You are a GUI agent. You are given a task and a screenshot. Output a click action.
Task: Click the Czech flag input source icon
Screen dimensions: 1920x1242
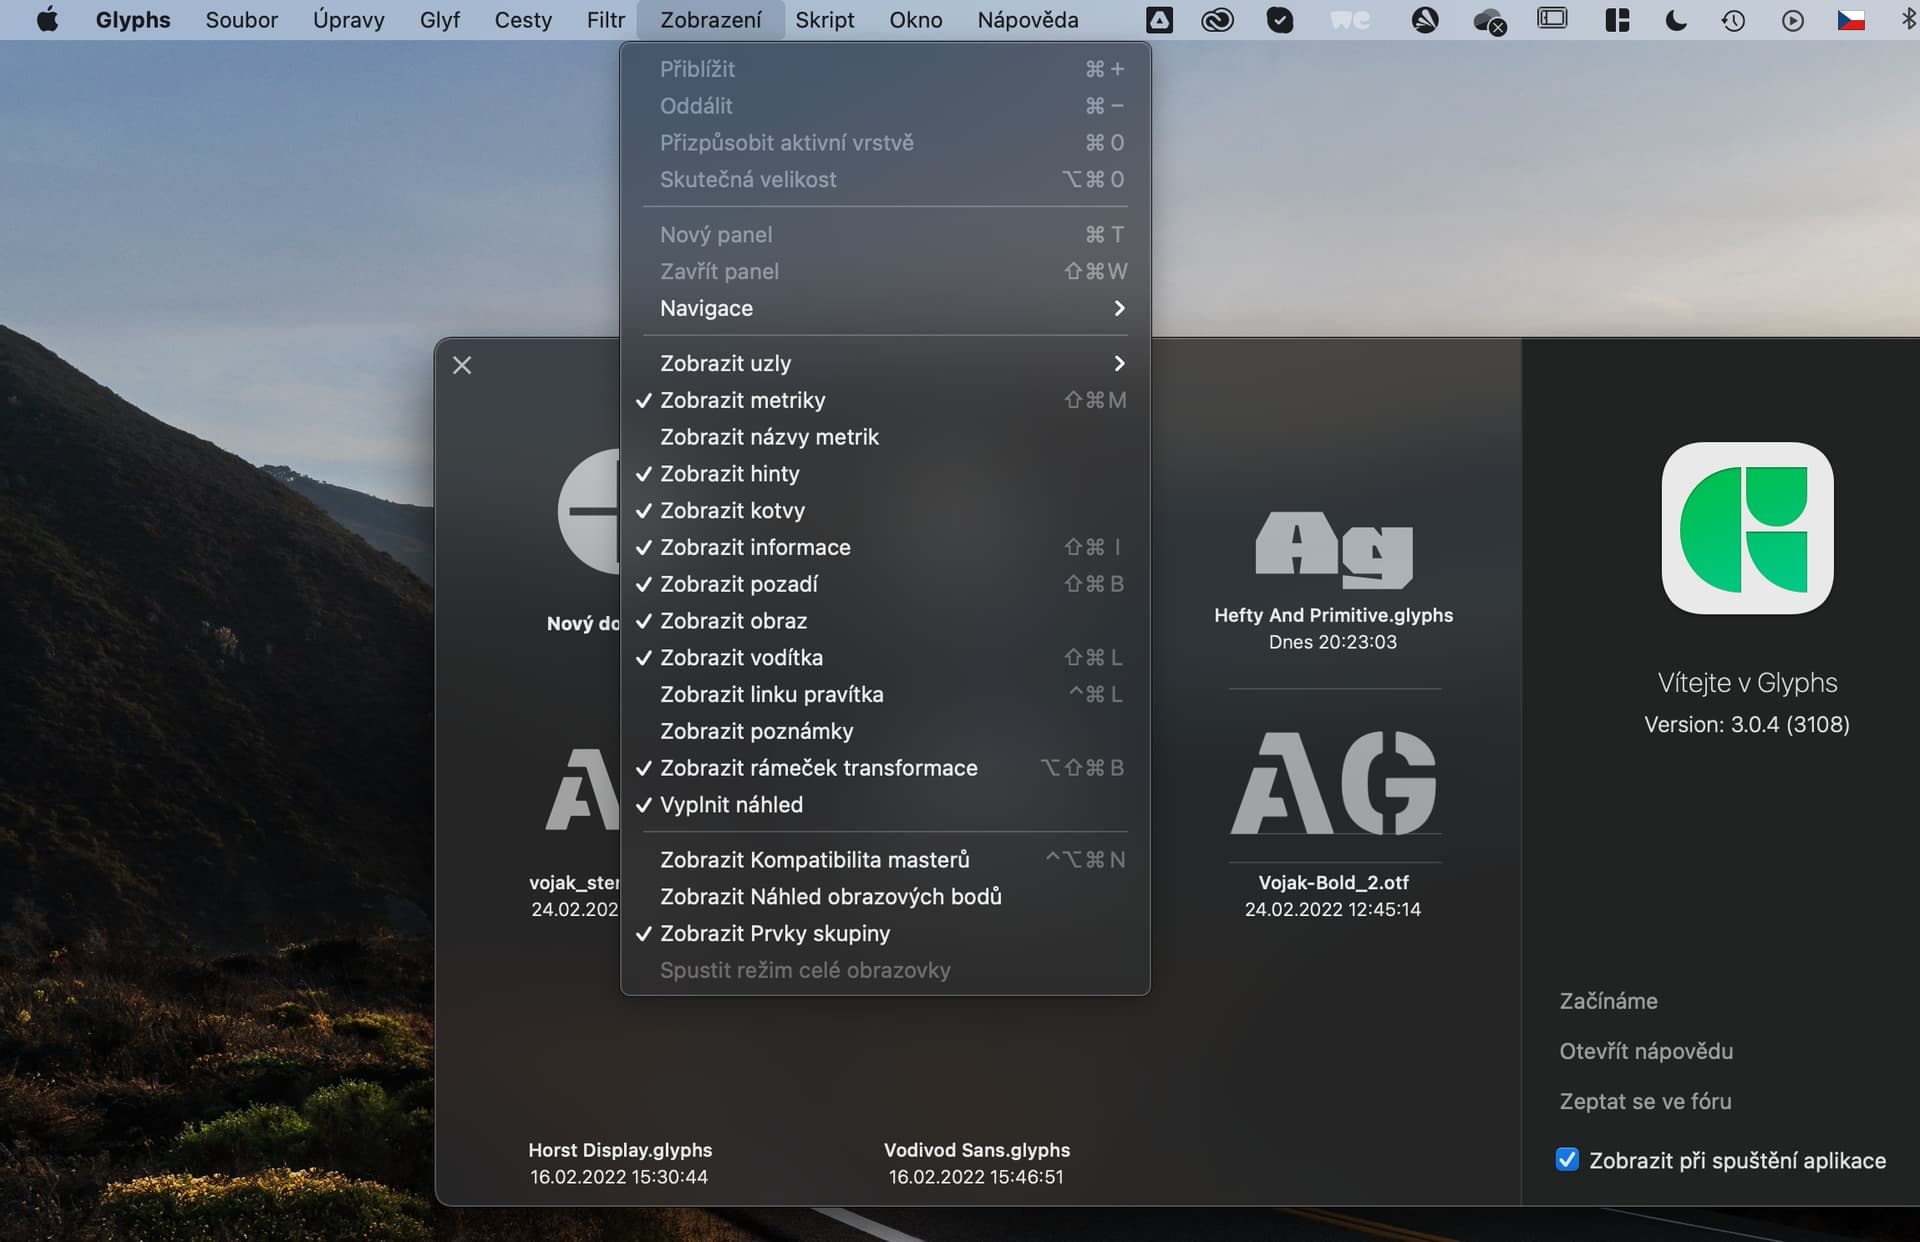pos(1850,20)
